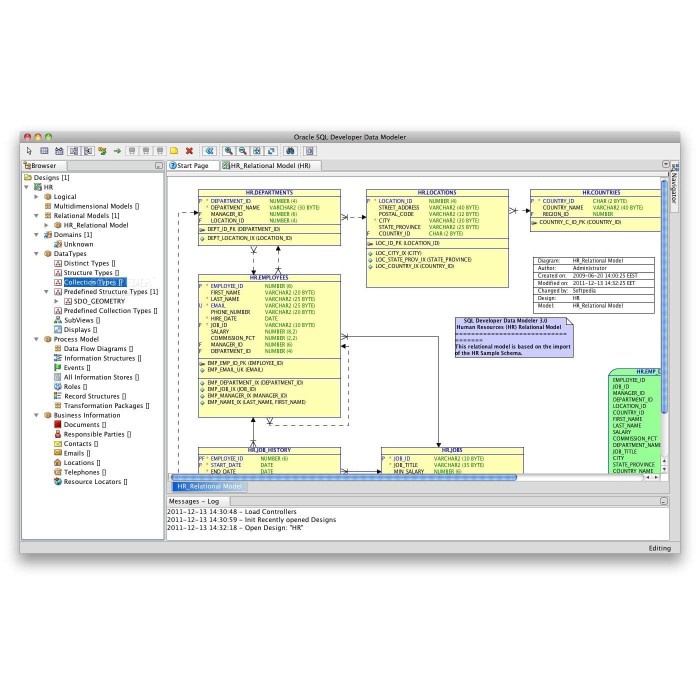Image resolution: width=700 pixels, height=700 pixels.
Task: Select the HR.EMPLOYEES table header
Action: pyautogui.click(x=269, y=278)
